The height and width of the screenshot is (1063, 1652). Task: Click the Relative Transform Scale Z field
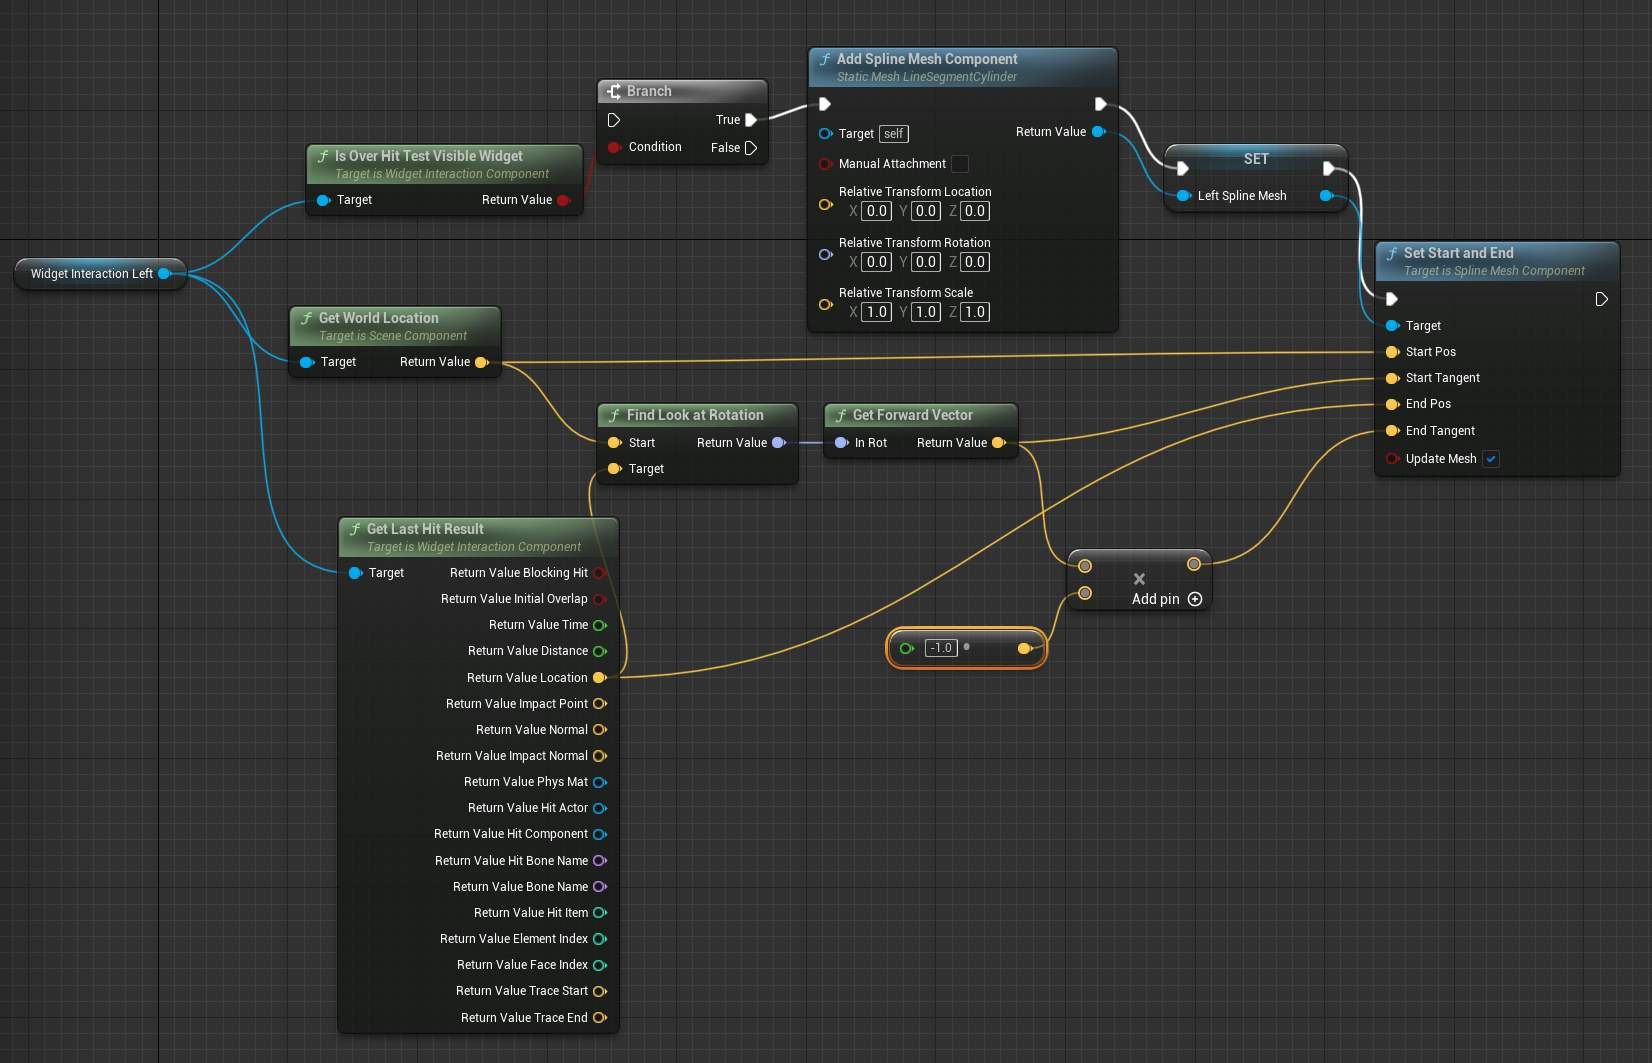click(x=975, y=312)
